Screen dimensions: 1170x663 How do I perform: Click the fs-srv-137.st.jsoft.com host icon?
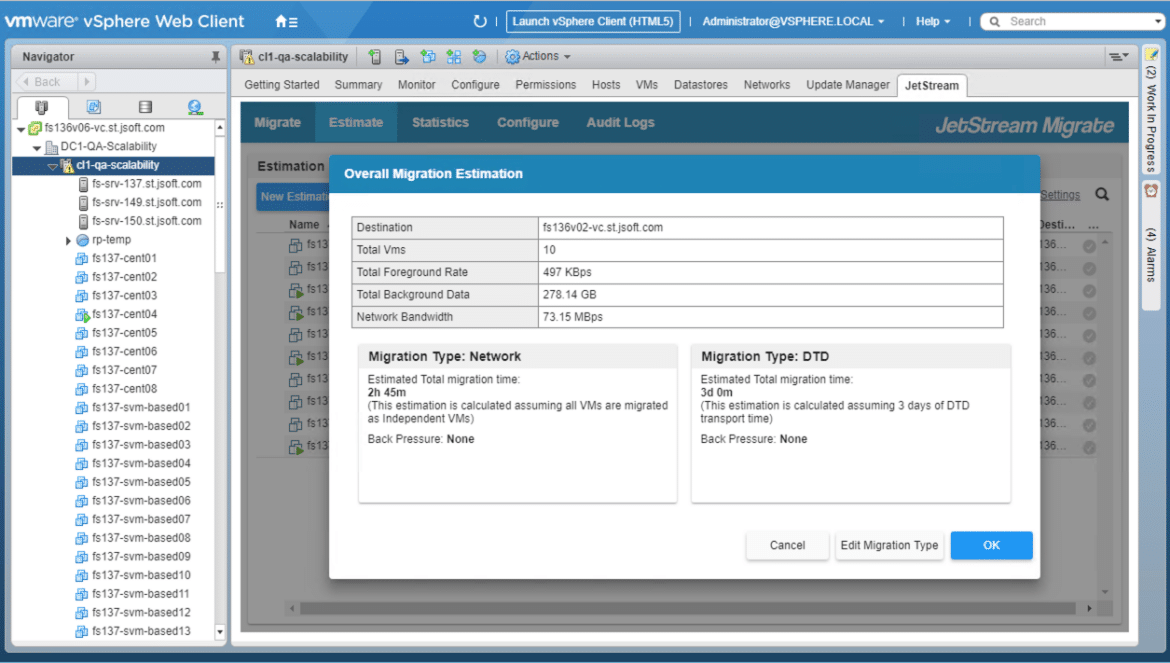point(84,183)
